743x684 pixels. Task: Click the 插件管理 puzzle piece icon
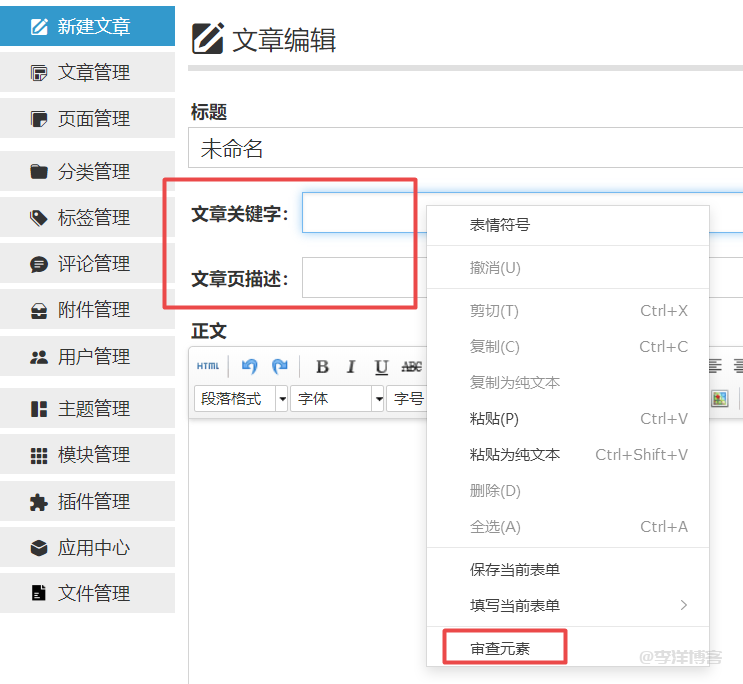[39, 502]
